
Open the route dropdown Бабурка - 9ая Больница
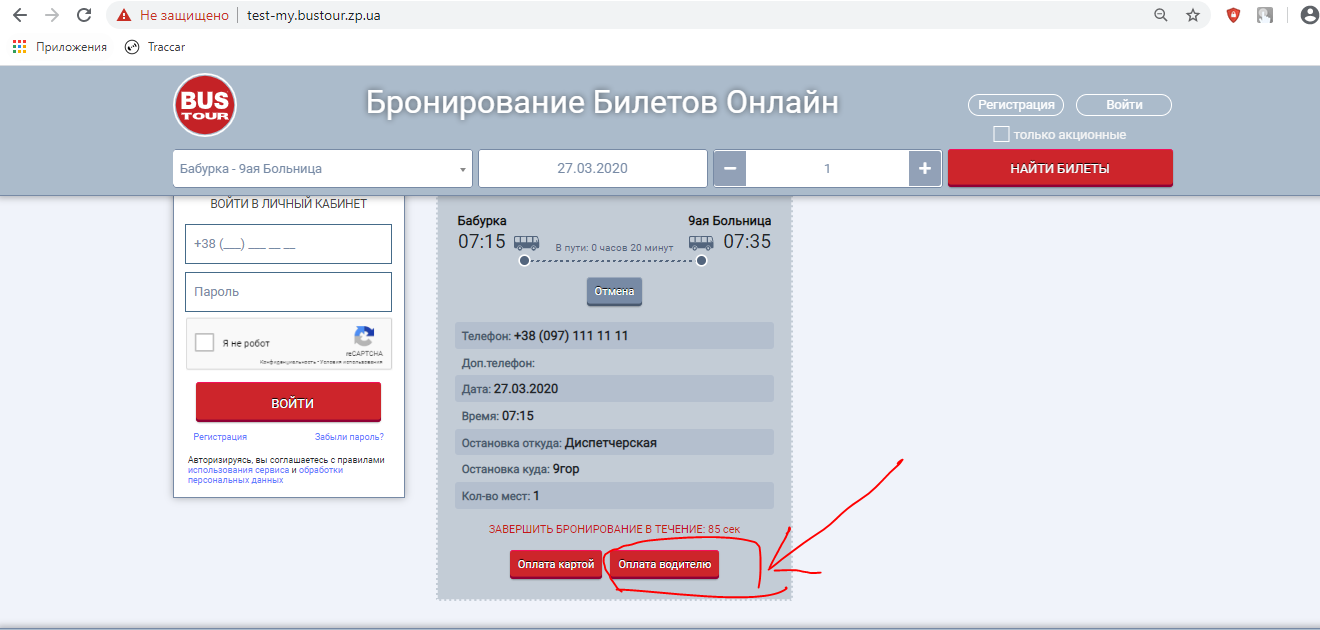point(323,169)
